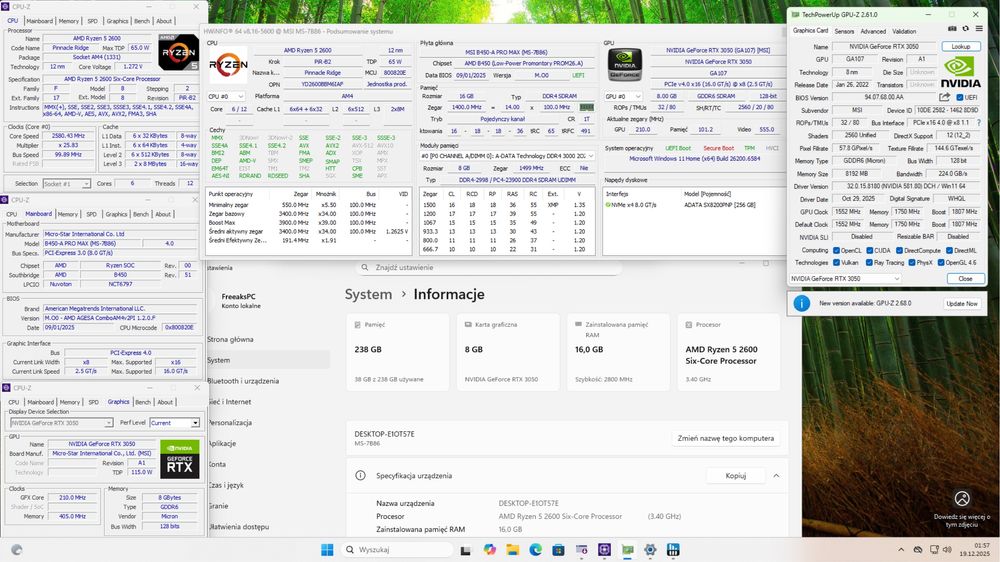Switch to GPU-Z taskbar icon
1000x562 pixels.
628,549
